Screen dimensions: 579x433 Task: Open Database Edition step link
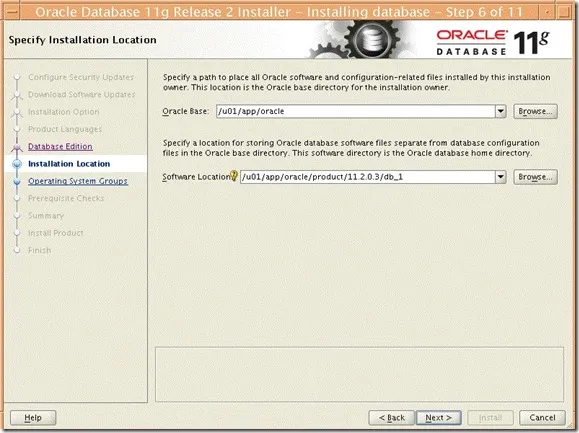click(x=60, y=147)
